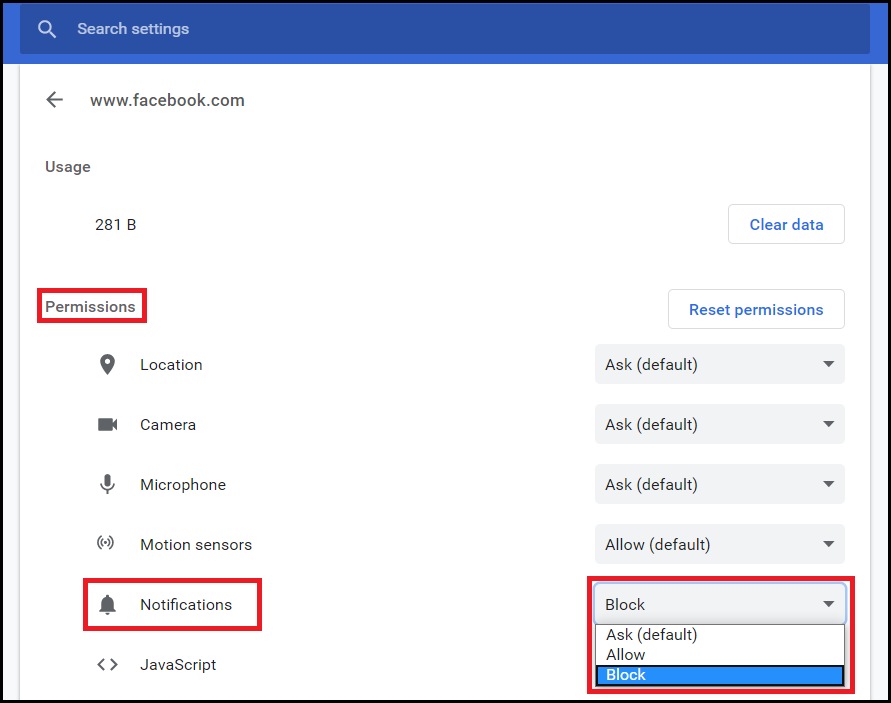Go back using the arrow icon
Image resolution: width=891 pixels, height=703 pixels.
click(54, 100)
